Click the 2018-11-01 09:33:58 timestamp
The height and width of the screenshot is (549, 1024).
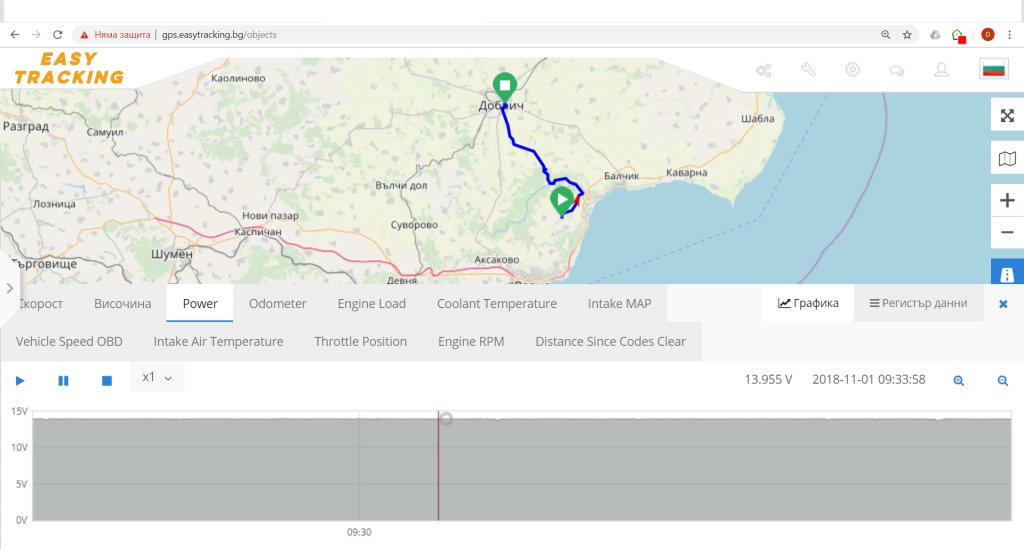pos(869,379)
